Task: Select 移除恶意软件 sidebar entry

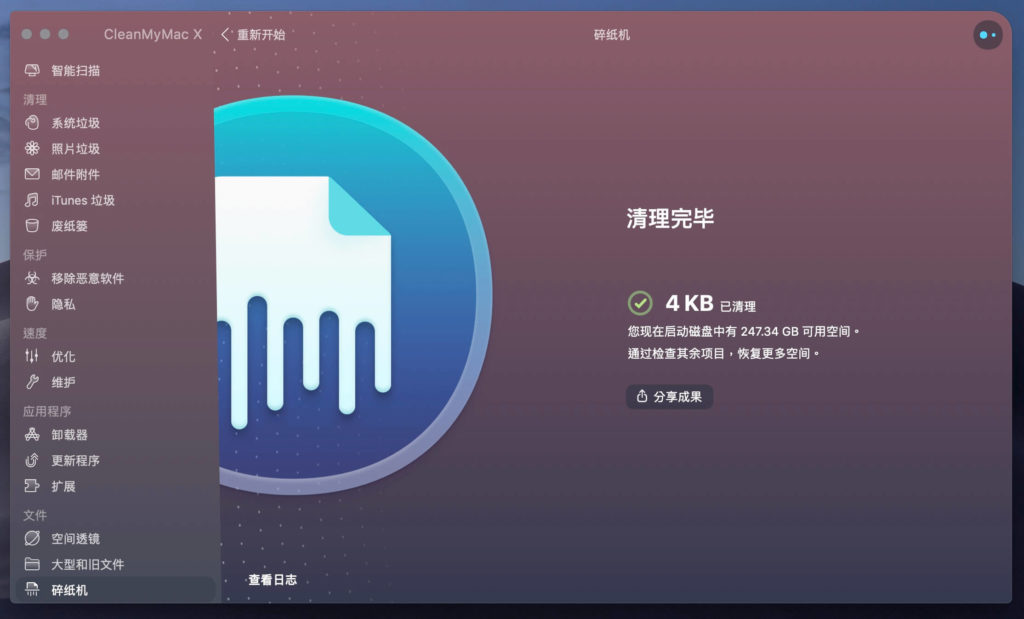Action: tap(88, 278)
